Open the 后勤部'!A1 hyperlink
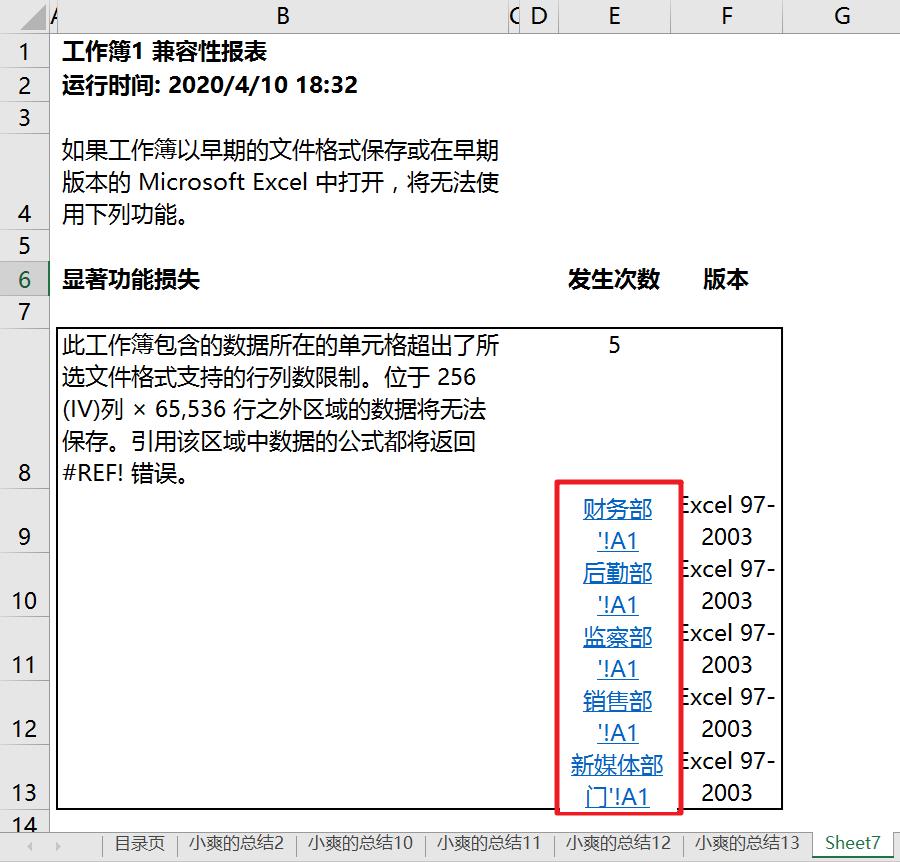 tap(616, 586)
